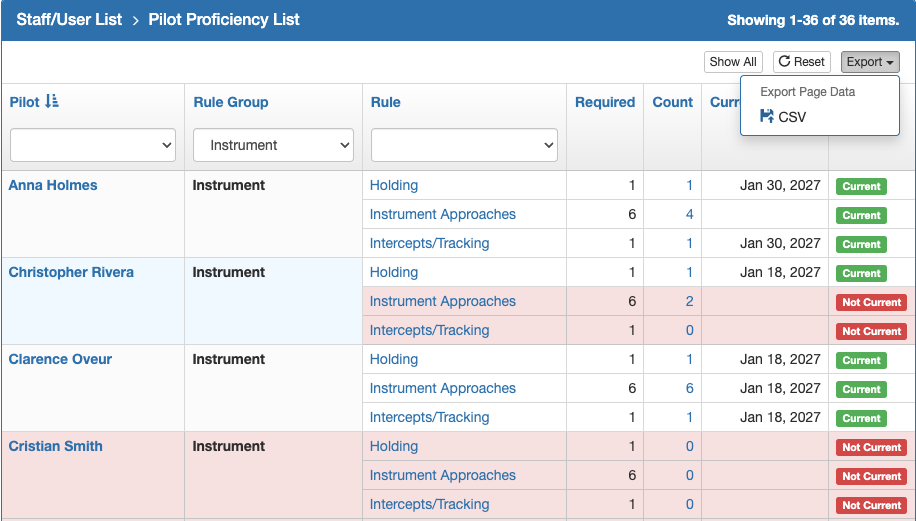Click Christopher Rivera's Holding rule

click(394, 272)
